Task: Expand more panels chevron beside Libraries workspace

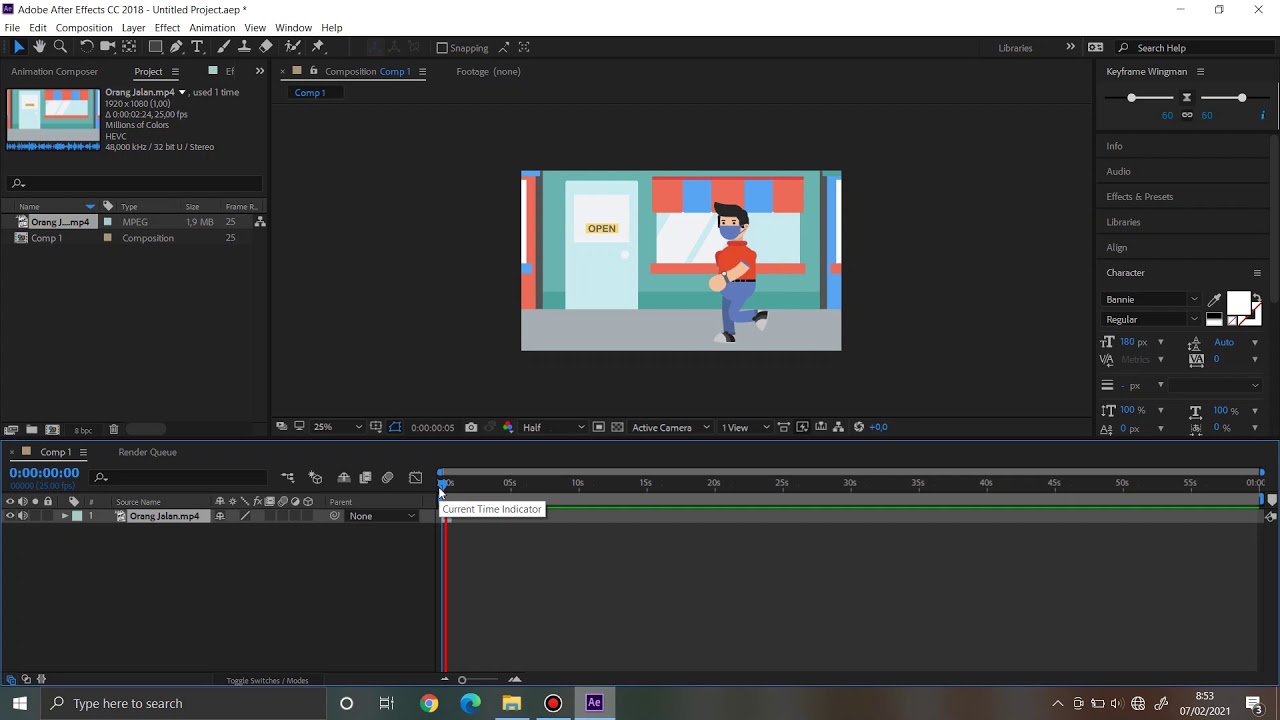Action: click(x=1070, y=47)
